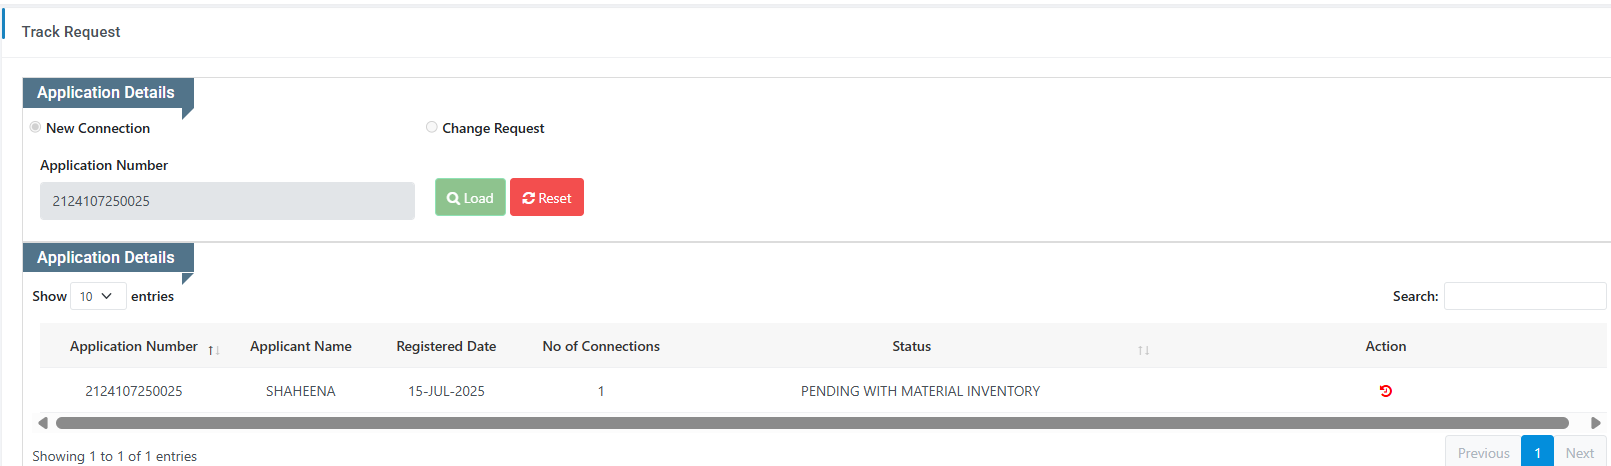Select the New Connection radio button

coord(35,127)
